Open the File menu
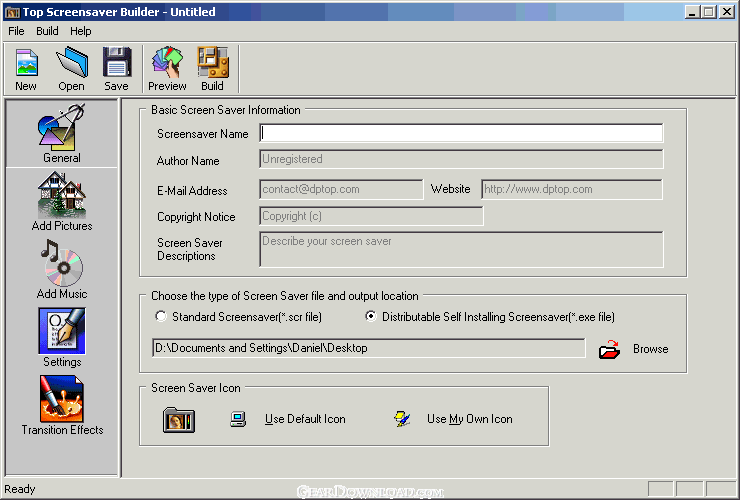 coord(16,31)
